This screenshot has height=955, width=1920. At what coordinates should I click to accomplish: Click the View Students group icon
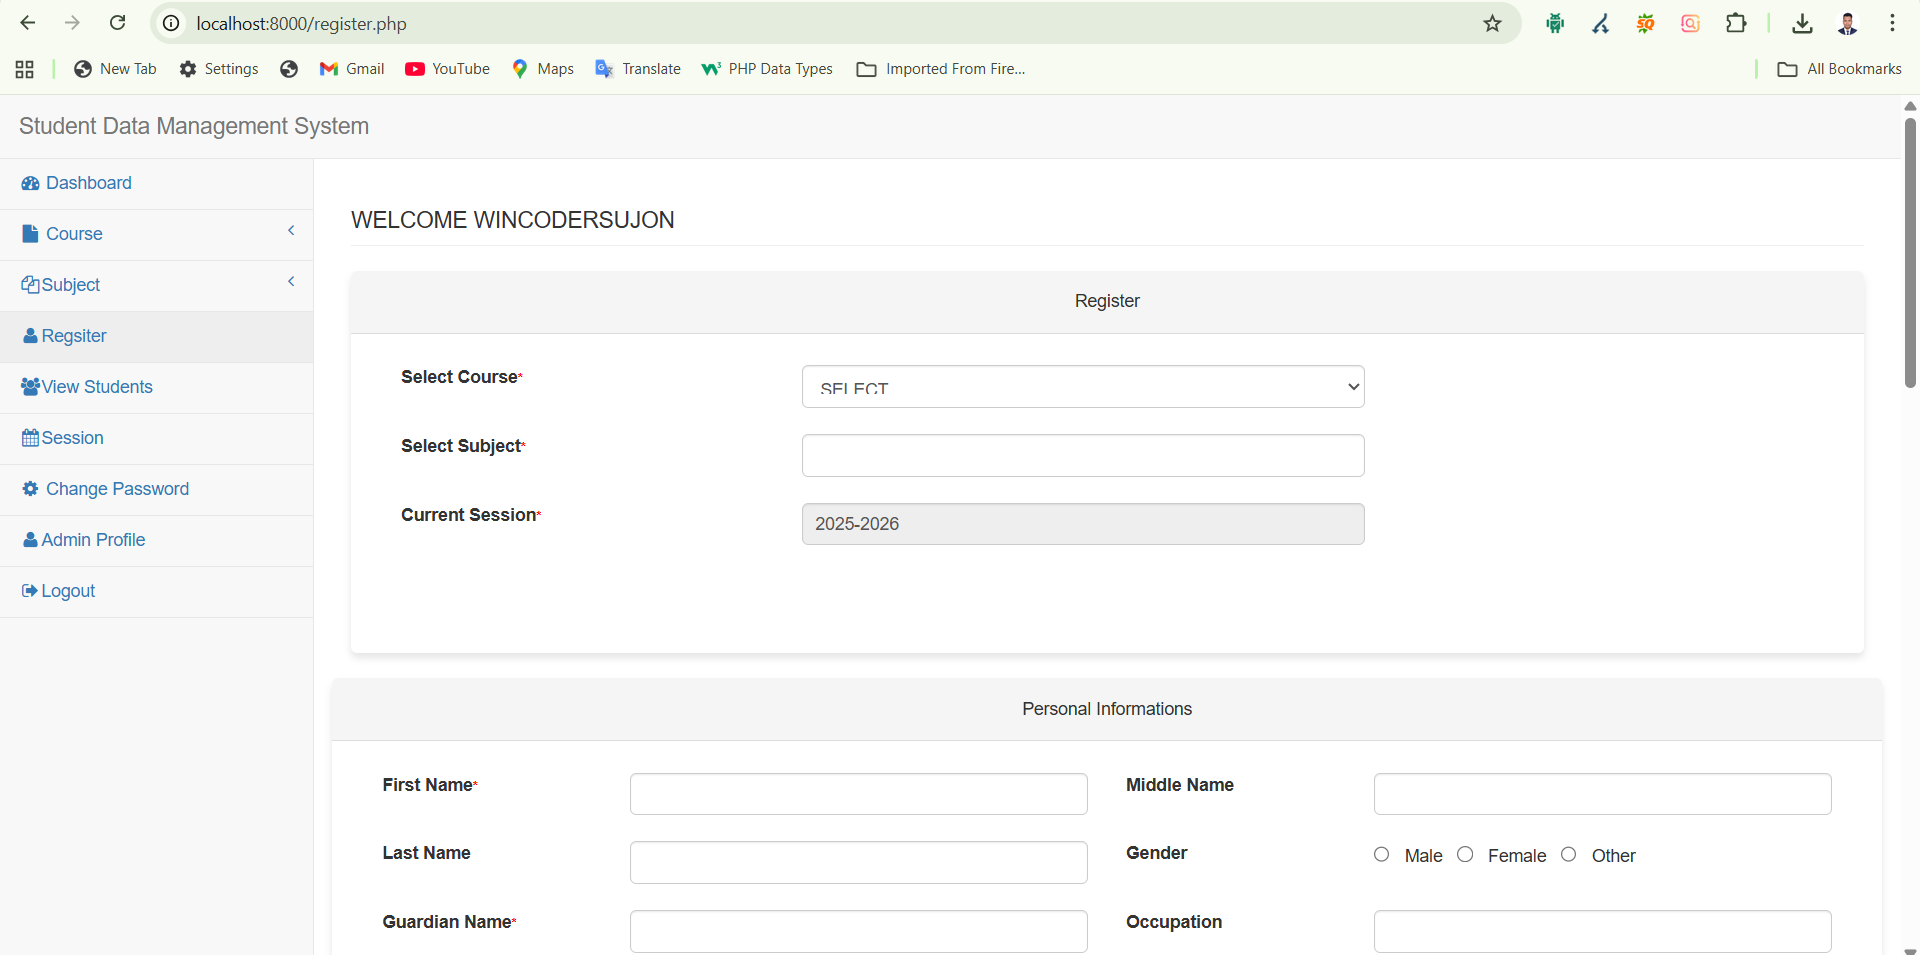pos(30,387)
